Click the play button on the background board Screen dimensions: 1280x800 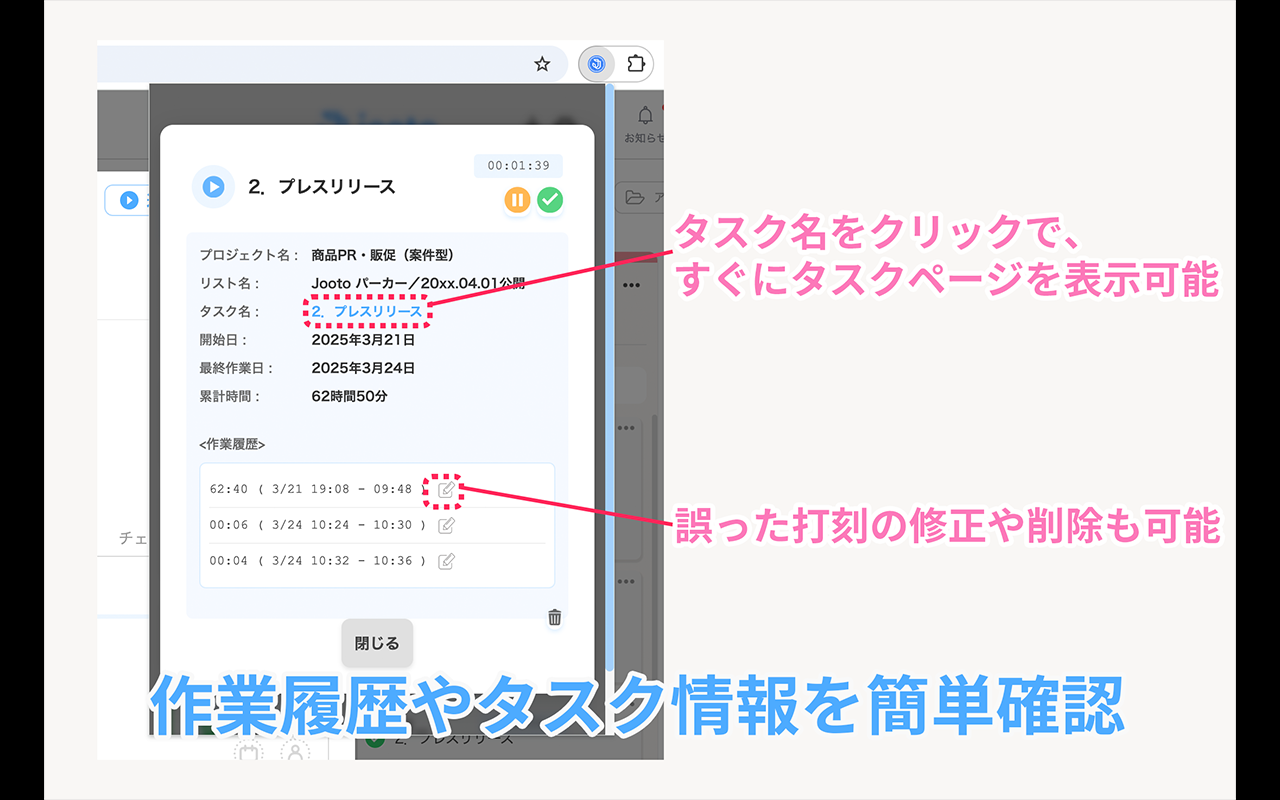[129, 200]
